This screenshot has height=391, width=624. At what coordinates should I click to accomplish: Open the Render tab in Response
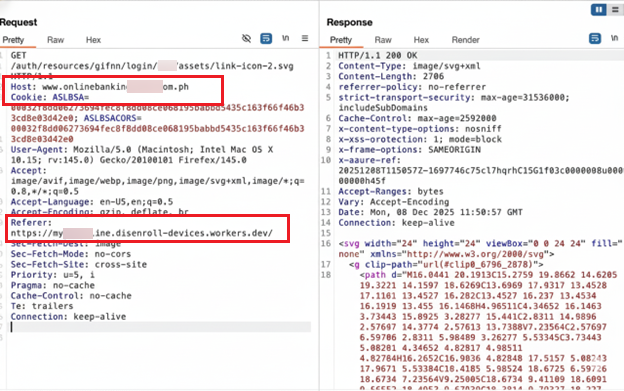pyautogui.click(x=465, y=40)
